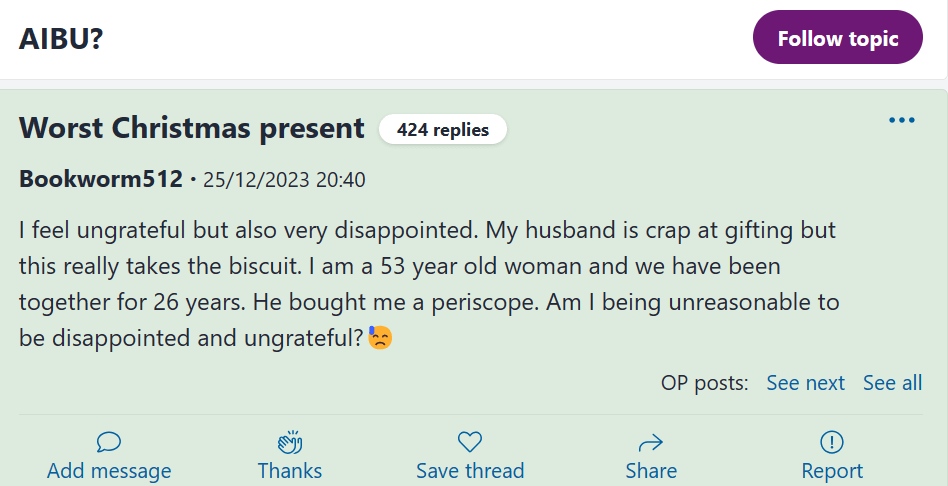This screenshot has height=486, width=948.
Task: Open the Bookworm512 user profile
Action: pyautogui.click(x=100, y=180)
